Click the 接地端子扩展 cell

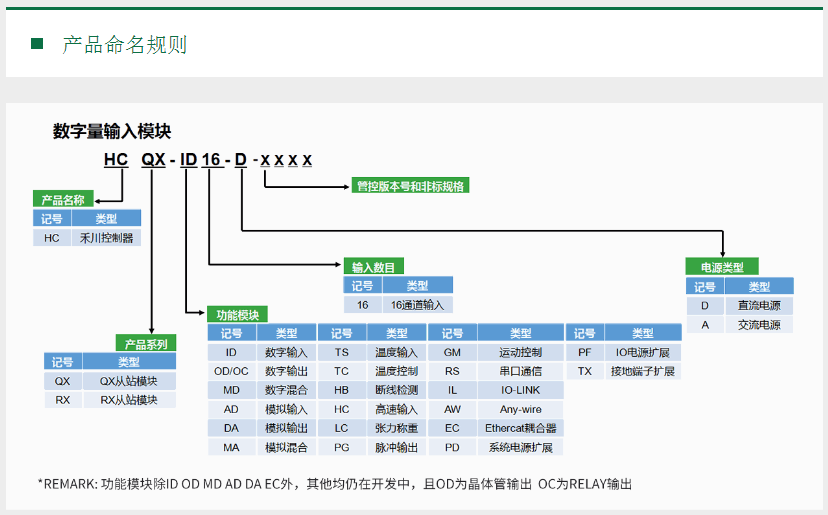click(x=643, y=371)
